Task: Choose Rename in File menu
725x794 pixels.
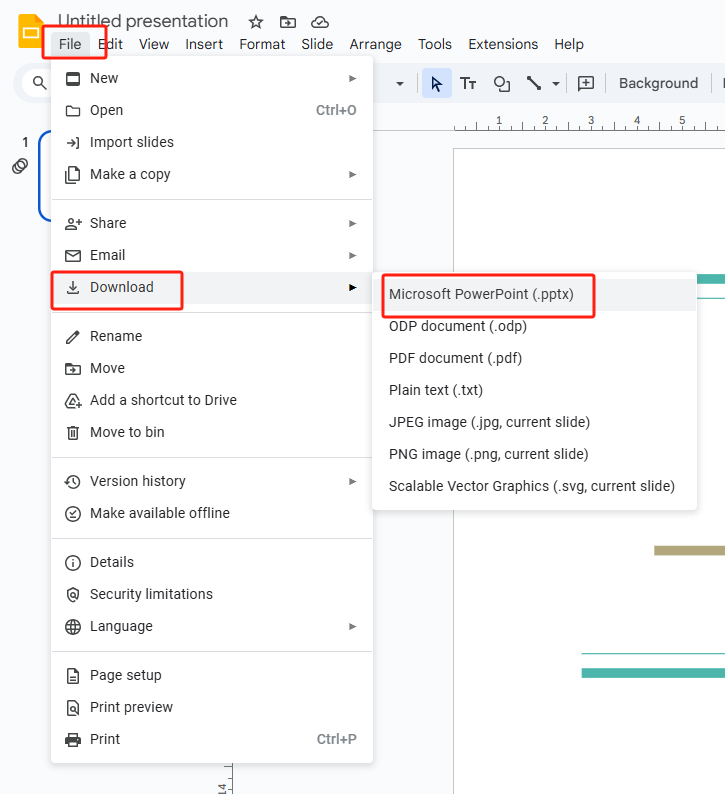Action: pos(212,336)
